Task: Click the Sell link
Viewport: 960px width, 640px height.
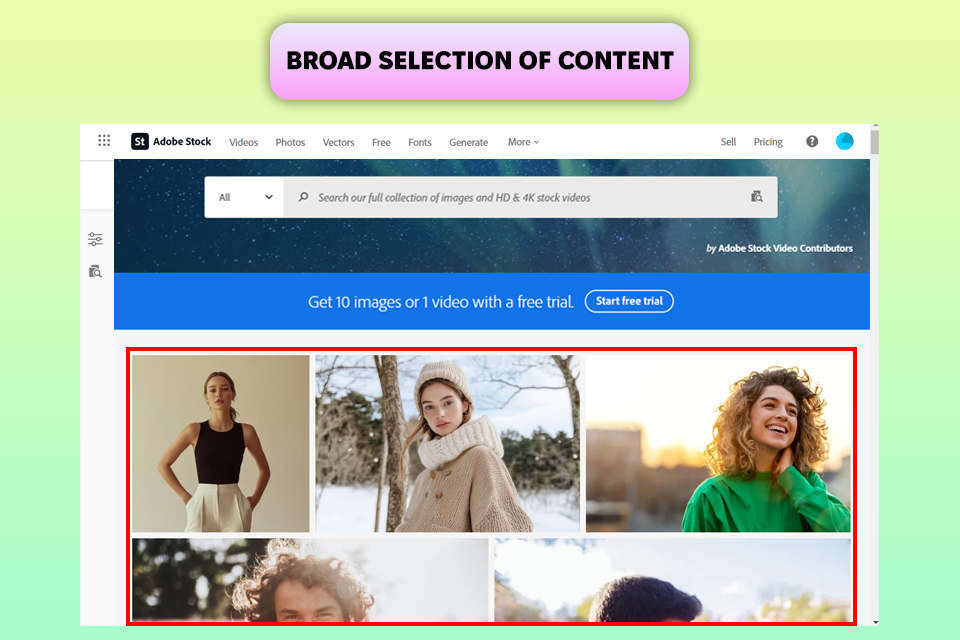Action: pos(728,142)
